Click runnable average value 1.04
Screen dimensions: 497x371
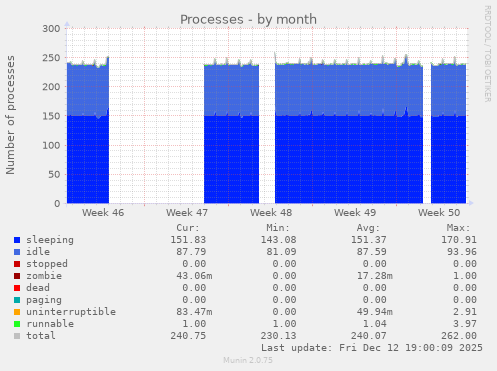[375, 324]
